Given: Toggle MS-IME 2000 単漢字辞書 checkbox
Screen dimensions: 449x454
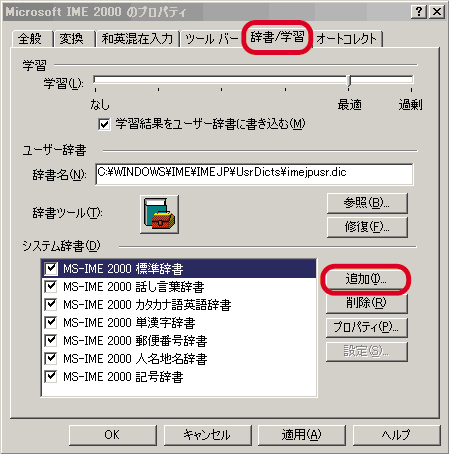Looking at the screenshot, I should (51, 322).
